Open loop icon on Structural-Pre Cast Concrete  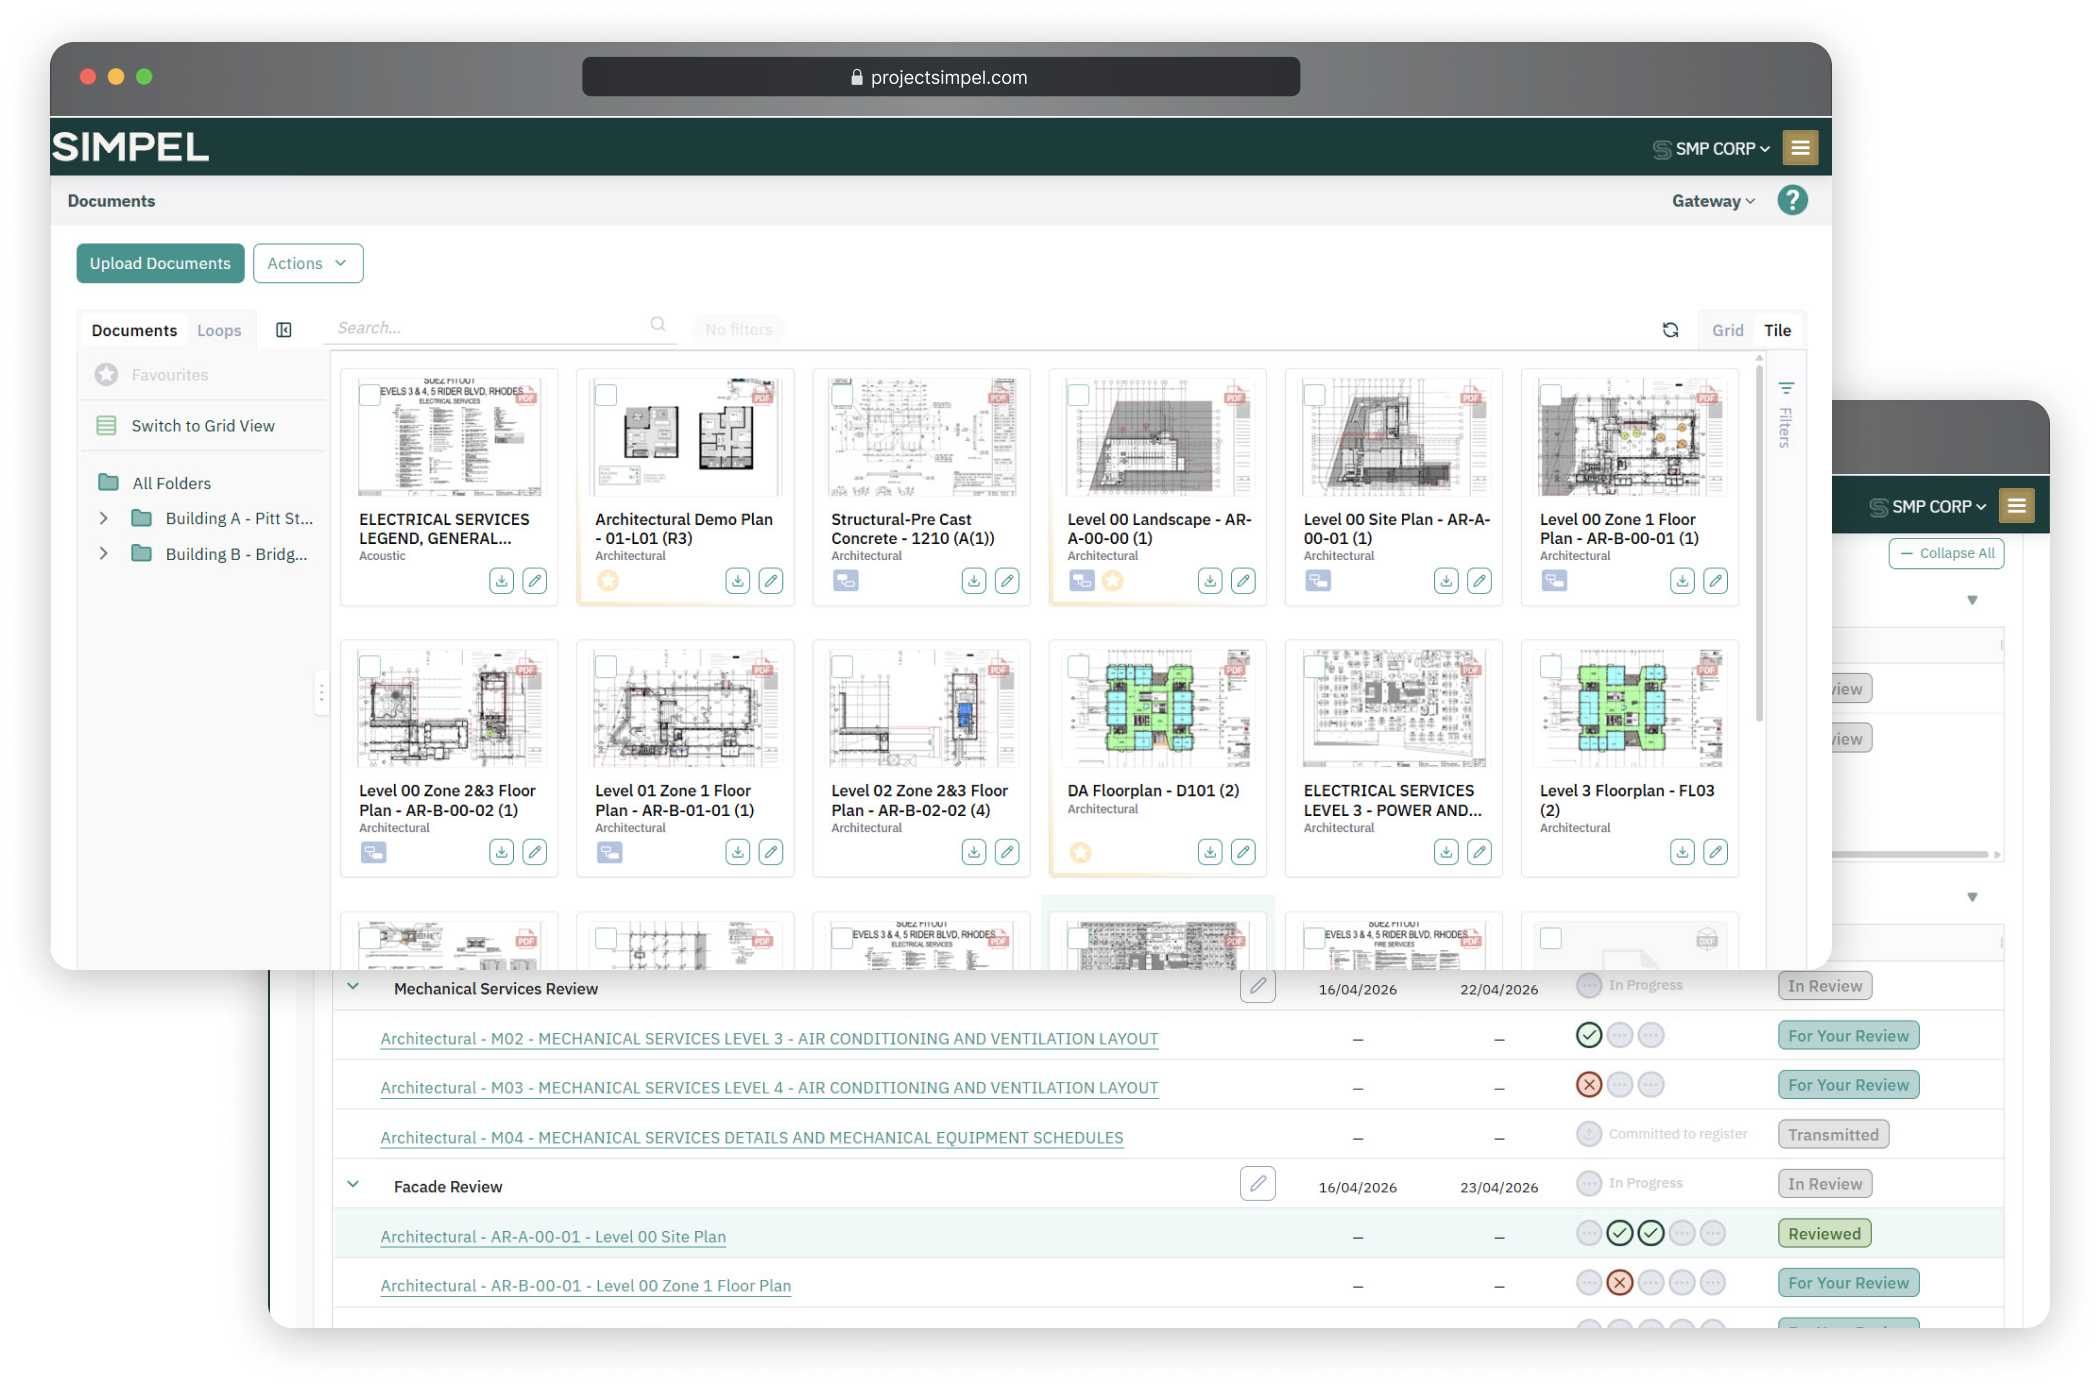tap(846, 580)
